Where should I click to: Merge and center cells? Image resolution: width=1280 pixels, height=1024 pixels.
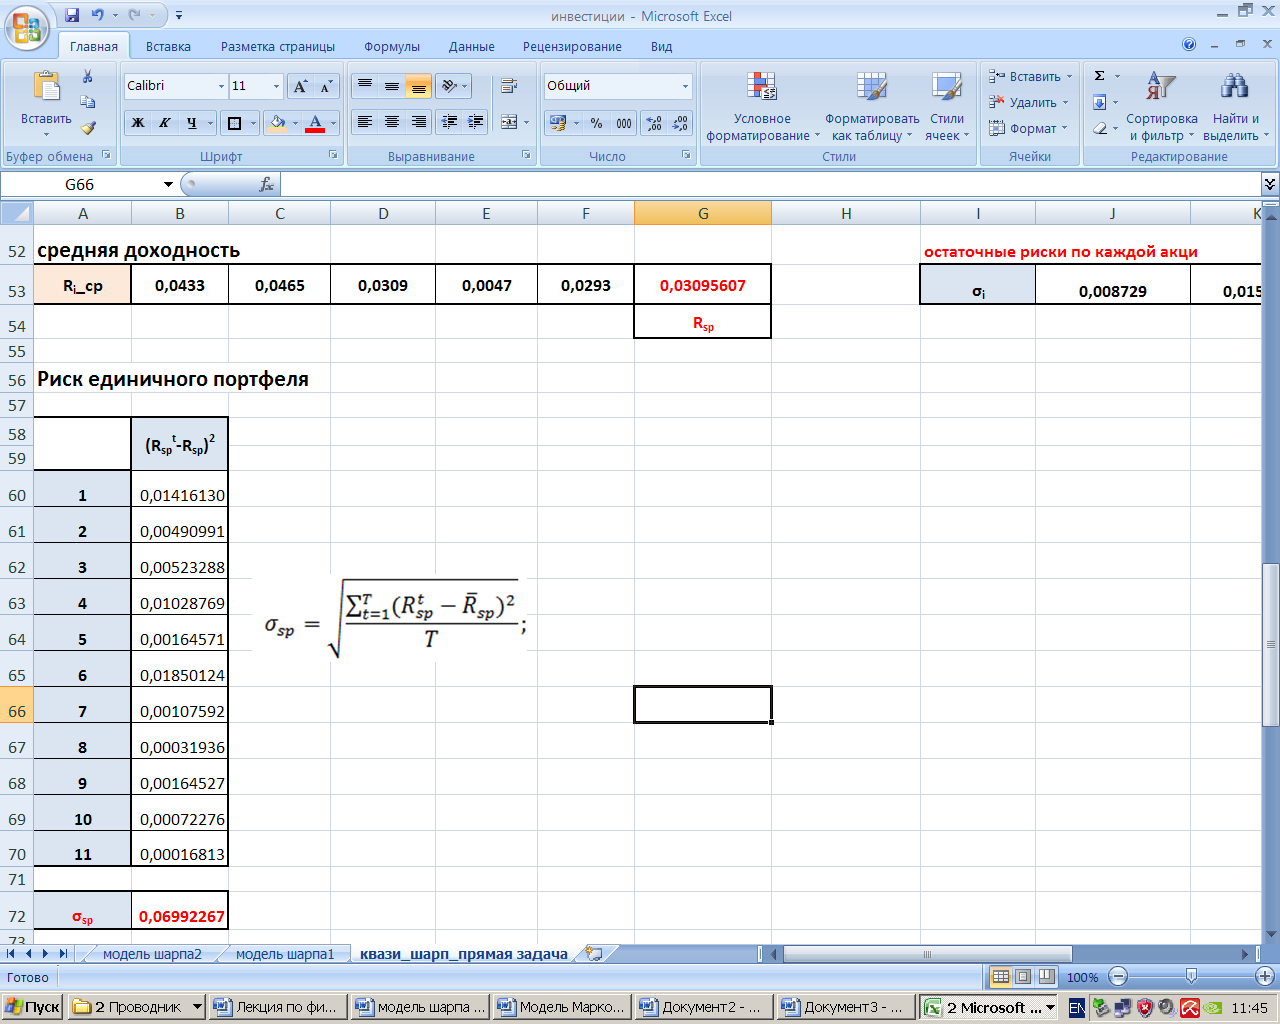pyautogui.click(x=509, y=122)
